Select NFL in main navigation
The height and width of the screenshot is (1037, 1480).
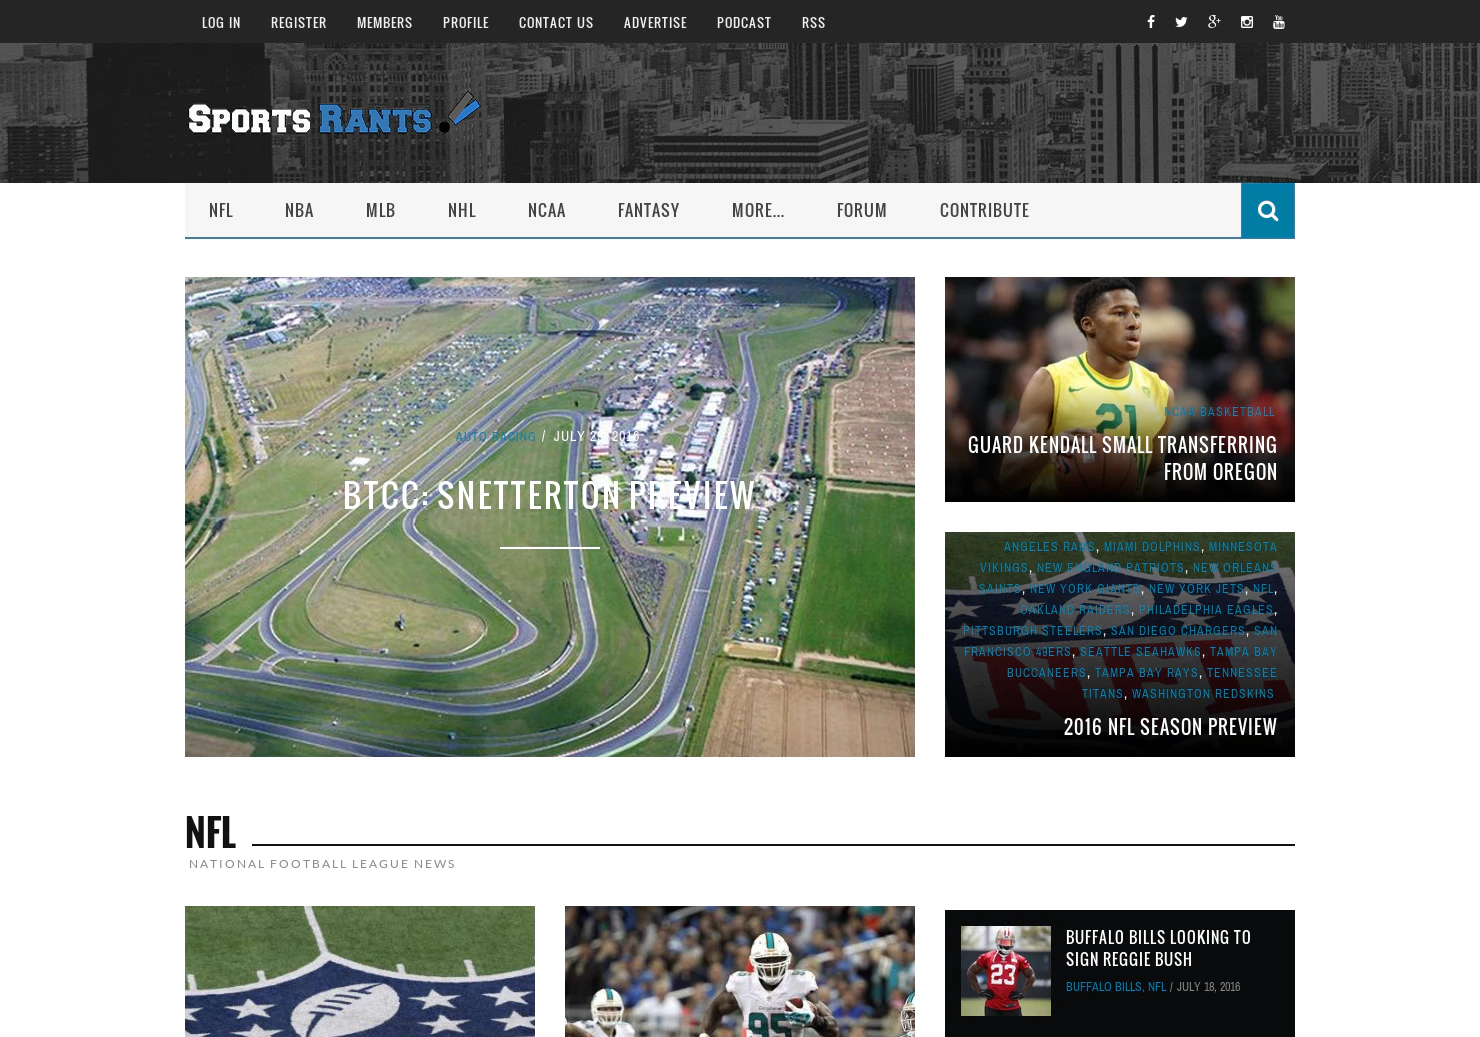click(x=221, y=210)
